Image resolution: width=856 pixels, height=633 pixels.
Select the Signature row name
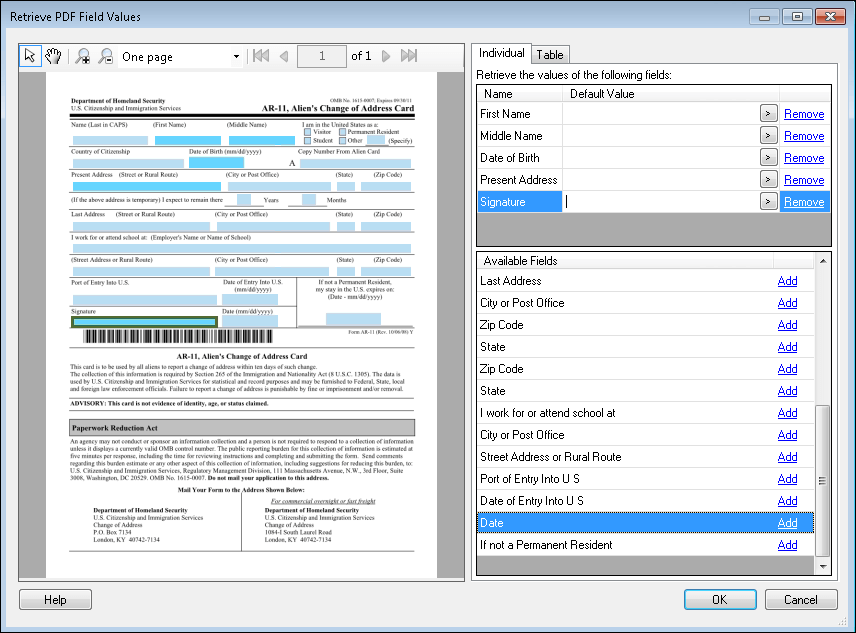coord(520,201)
